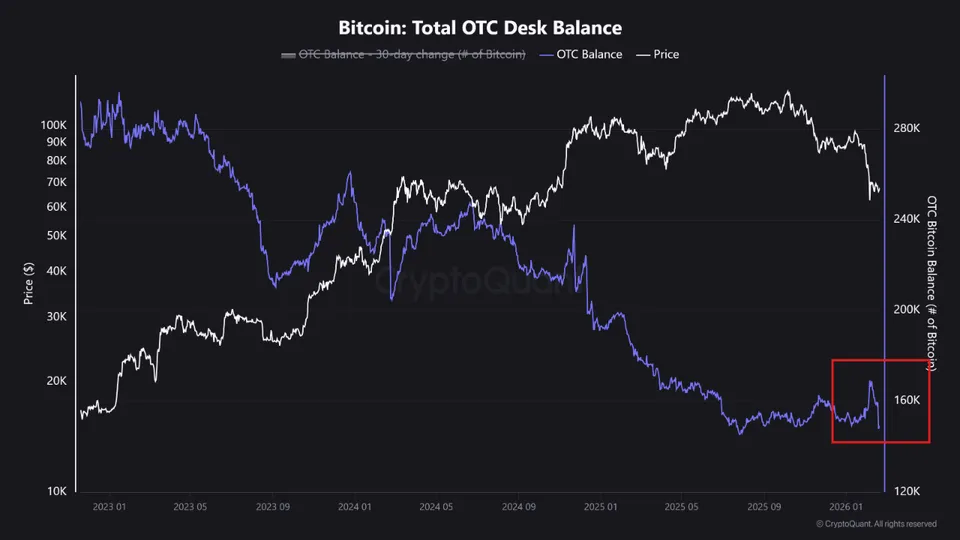This screenshot has width=960, height=540.
Task: Enable the struck-through 30-day change legend series
Action: (403, 54)
